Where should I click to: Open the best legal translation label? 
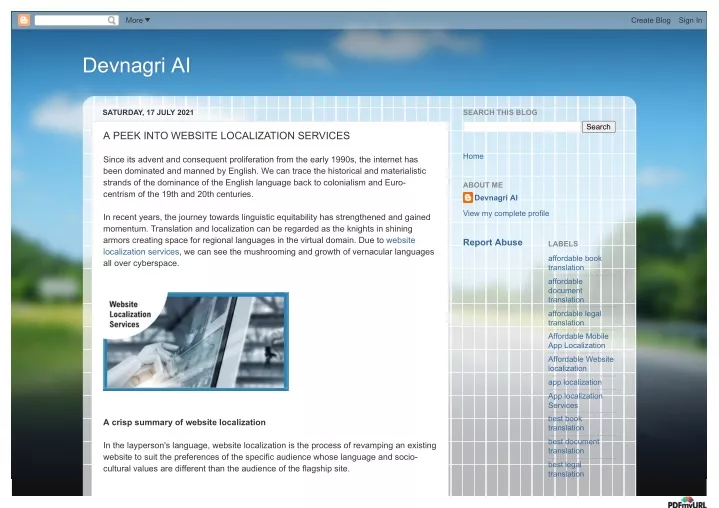[x=566, y=469]
